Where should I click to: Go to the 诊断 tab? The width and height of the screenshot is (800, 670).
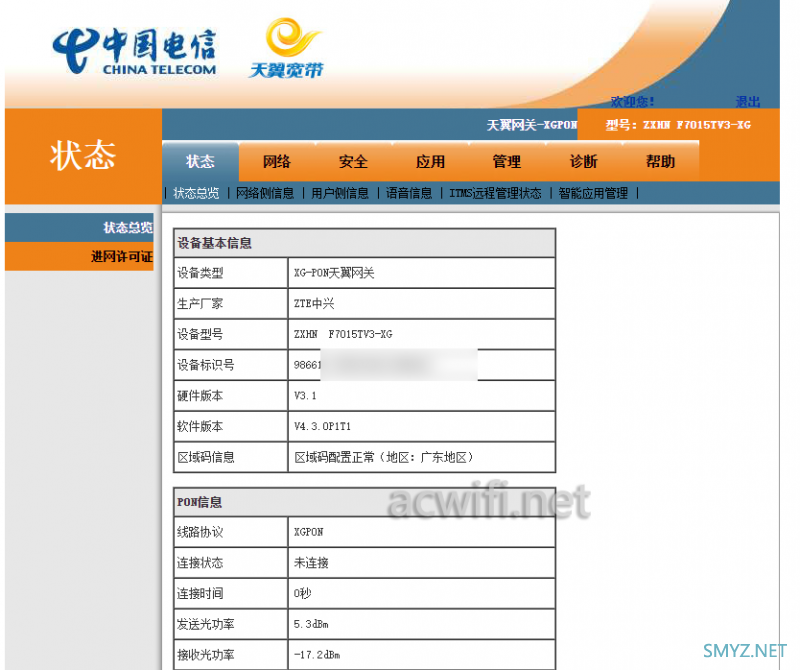584,162
